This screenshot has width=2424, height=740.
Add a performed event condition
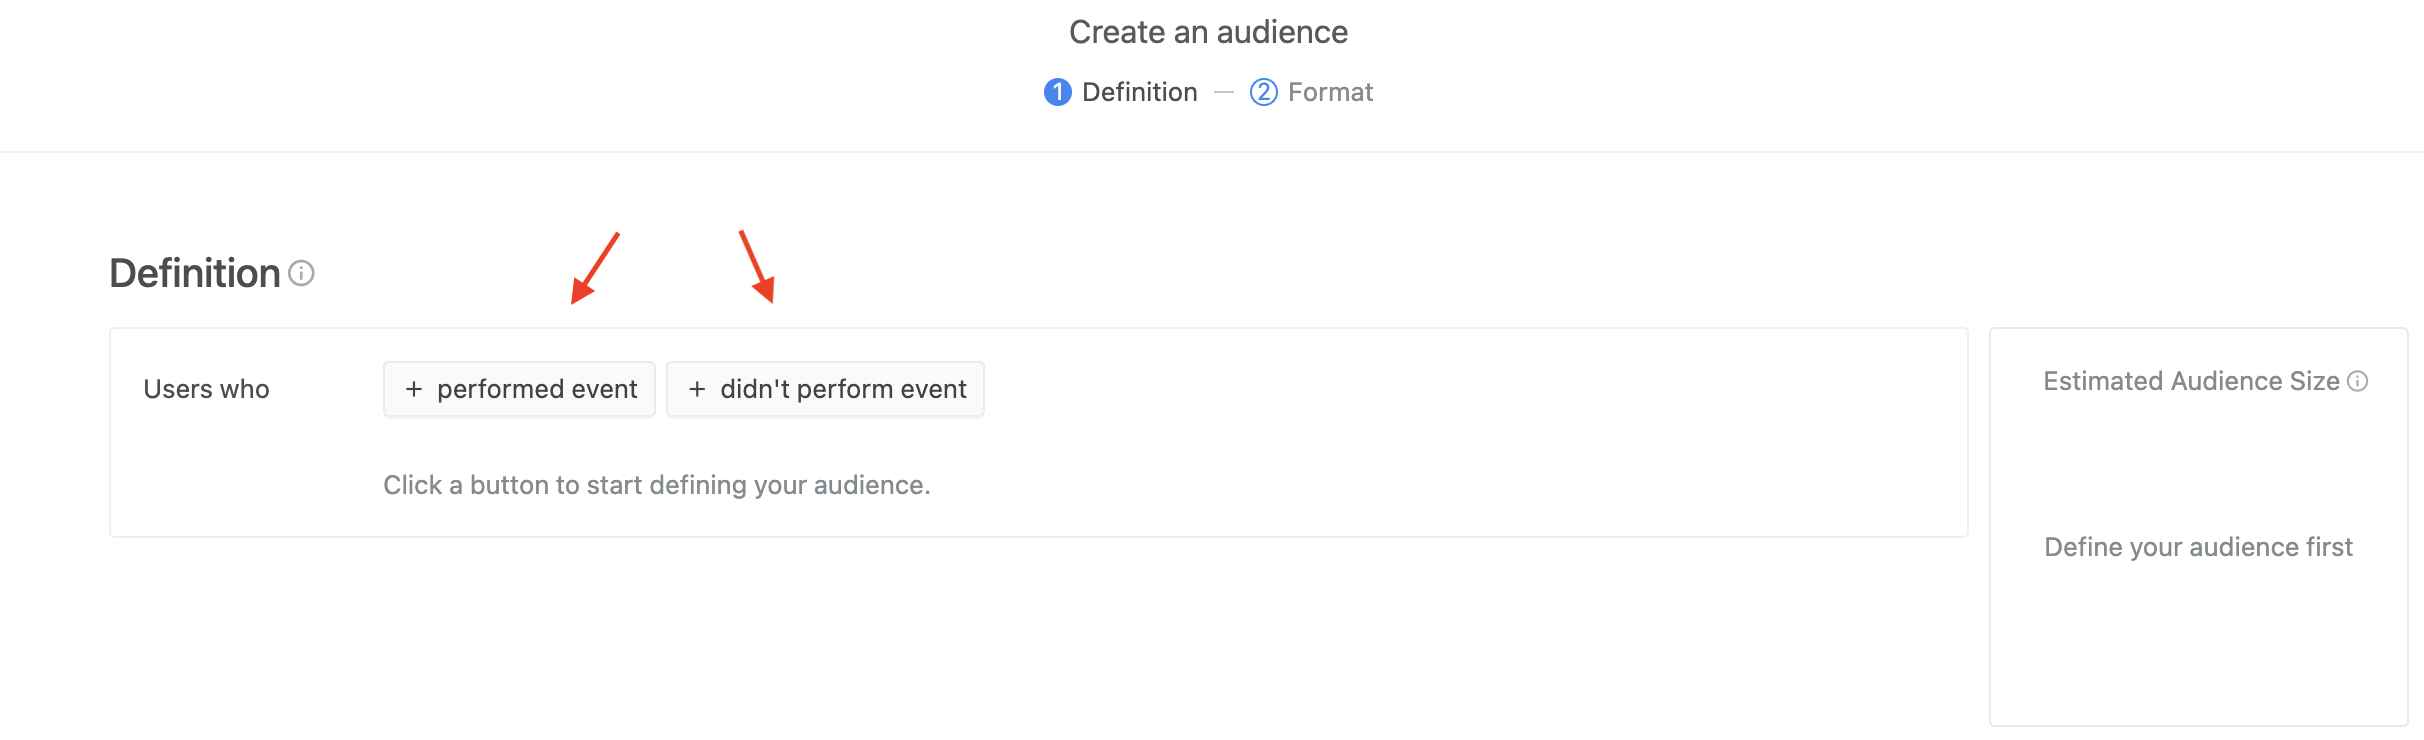coord(519,389)
